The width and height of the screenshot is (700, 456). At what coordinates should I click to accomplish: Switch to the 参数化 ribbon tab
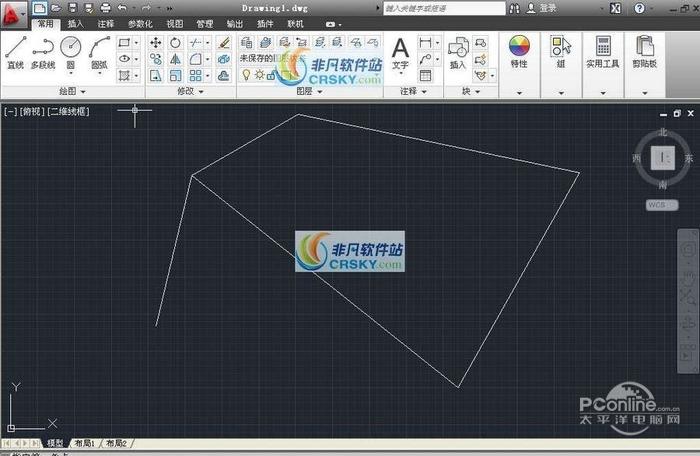[140, 24]
